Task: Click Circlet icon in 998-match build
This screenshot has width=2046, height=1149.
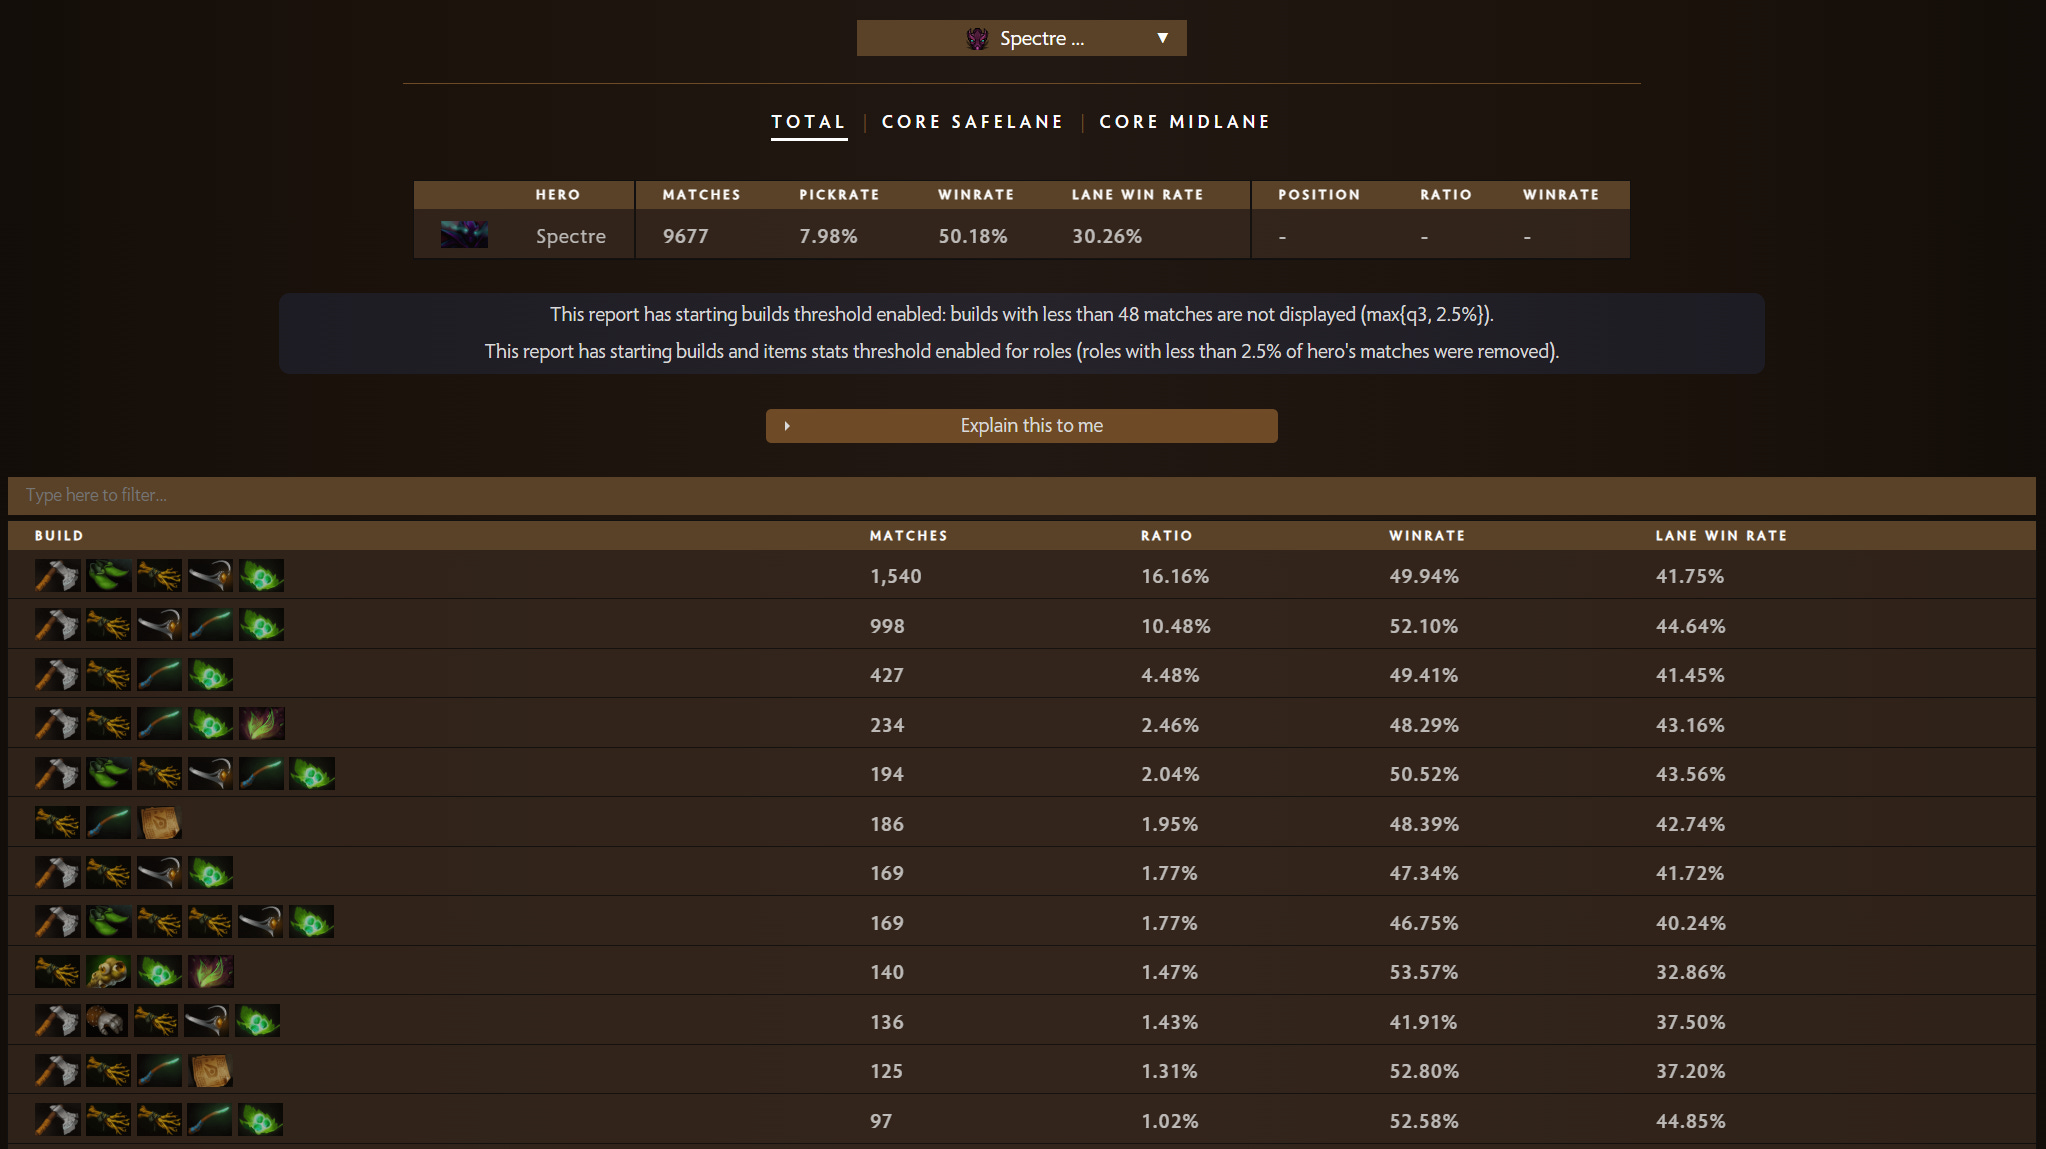Action: coord(159,626)
